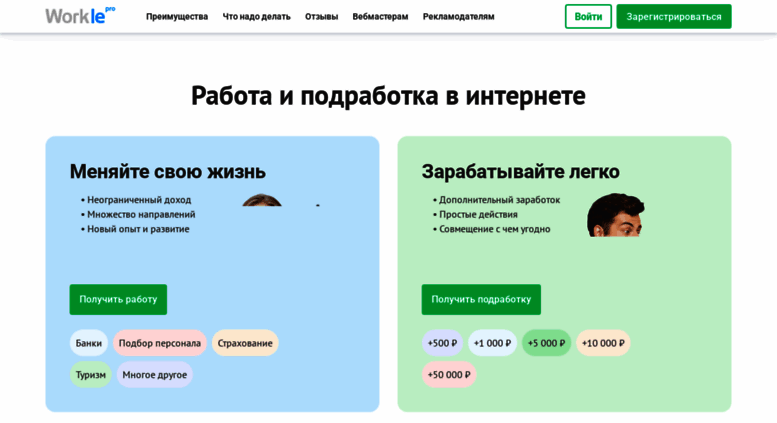Click the partial head image in blue card
777x423 pixels.
tap(262, 200)
